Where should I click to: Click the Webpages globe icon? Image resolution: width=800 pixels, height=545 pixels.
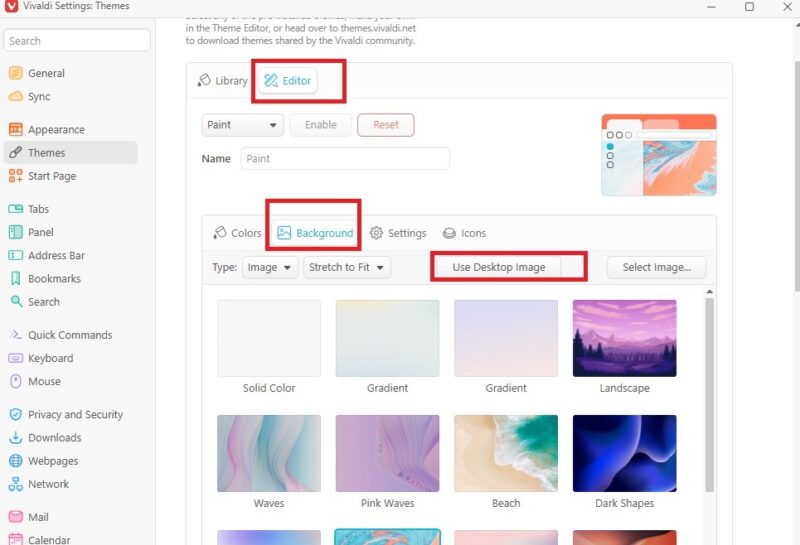(15, 461)
